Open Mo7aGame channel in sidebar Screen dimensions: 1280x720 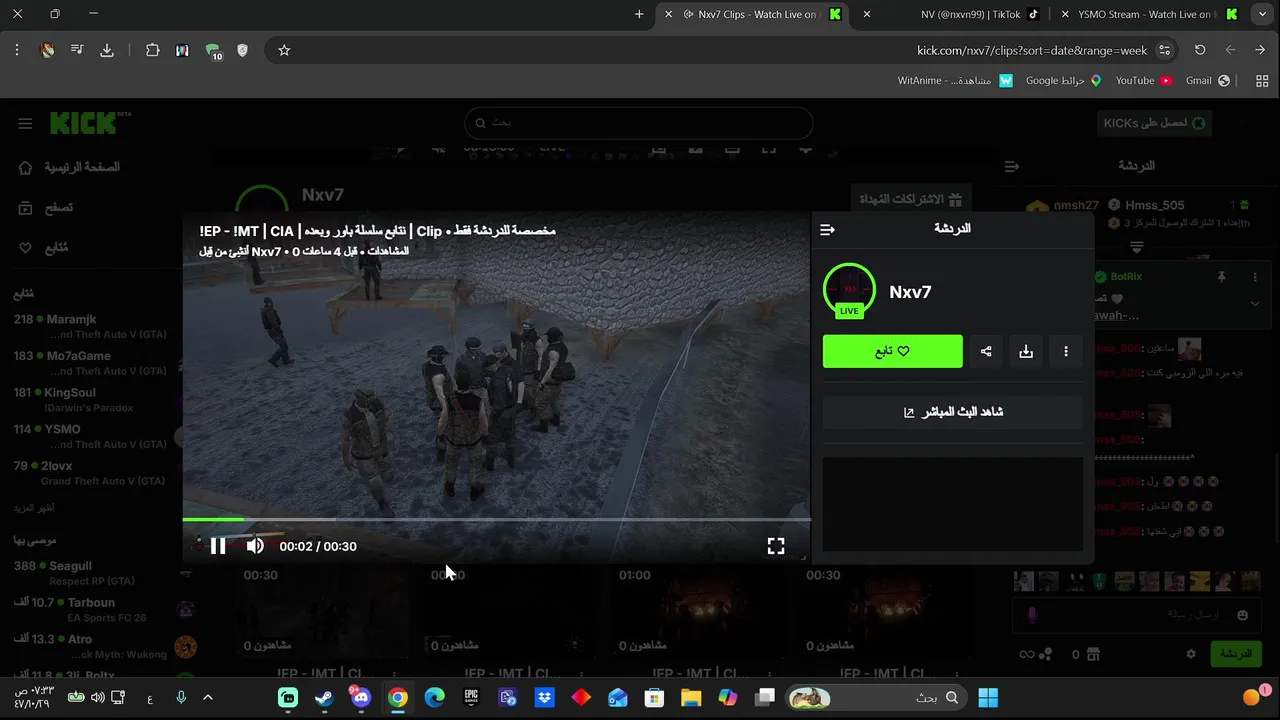point(90,363)
